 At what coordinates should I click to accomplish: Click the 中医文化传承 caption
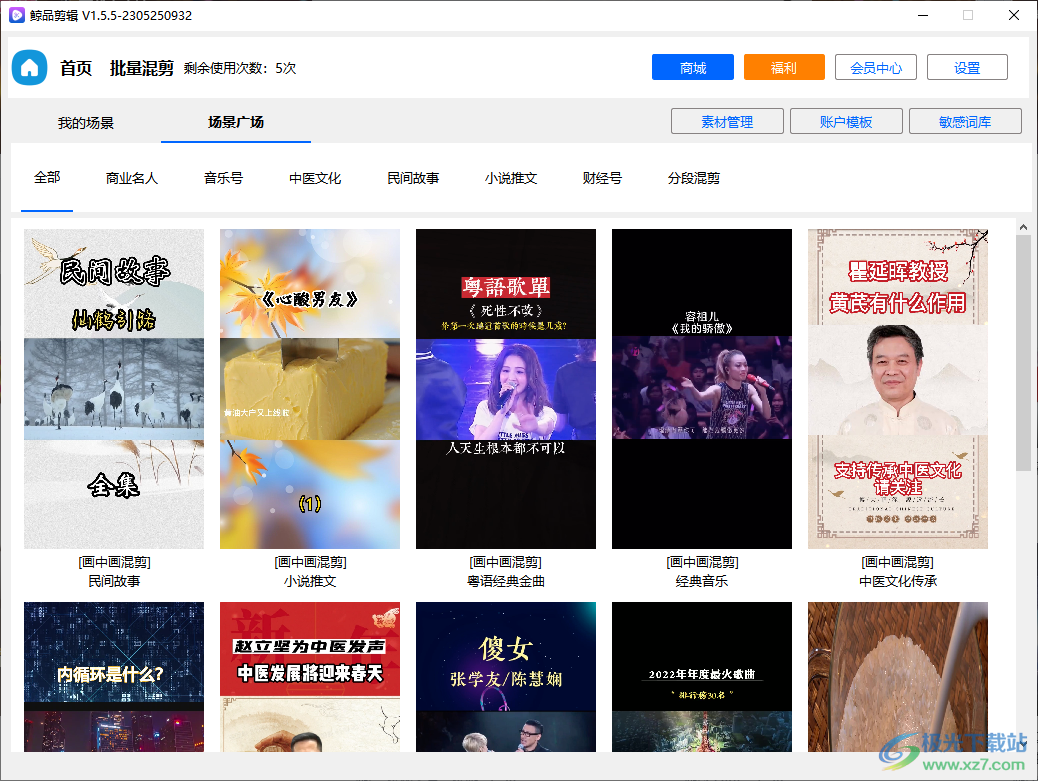[x=898, y=581]
